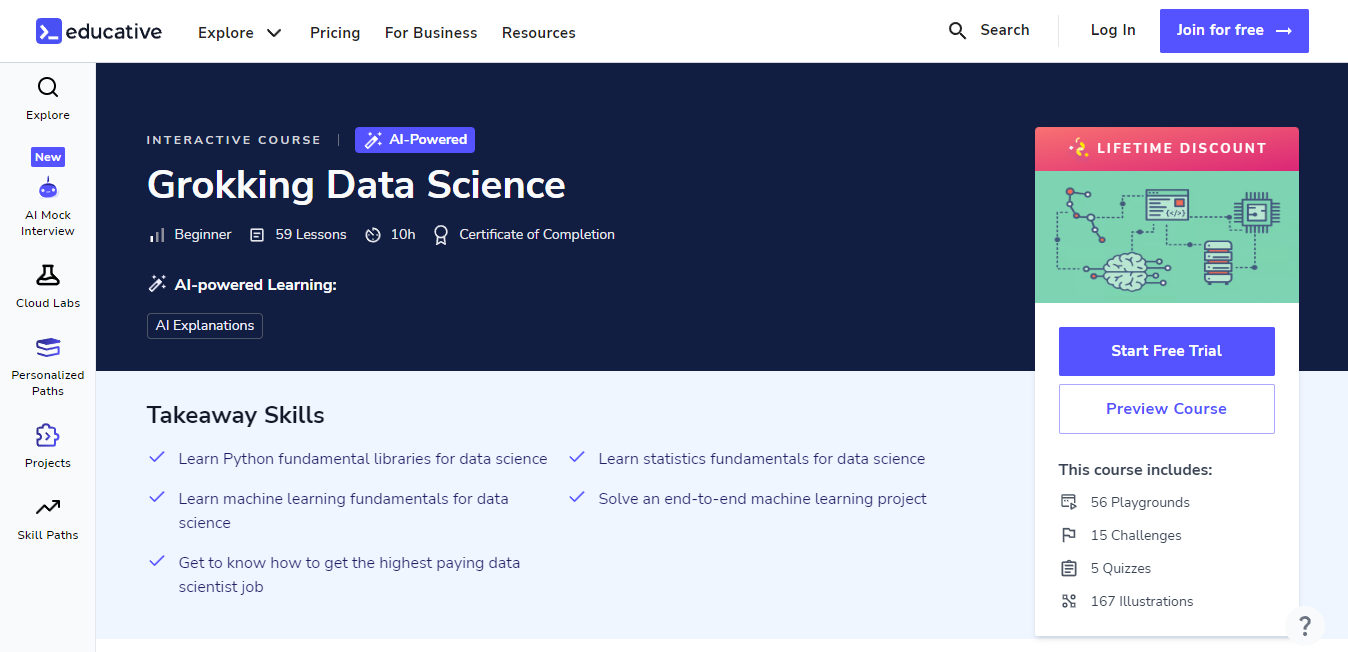This screenshot has height=652, width=1348.
Task: Open Projects from the sidebar
Action: [x=48, y=436]
